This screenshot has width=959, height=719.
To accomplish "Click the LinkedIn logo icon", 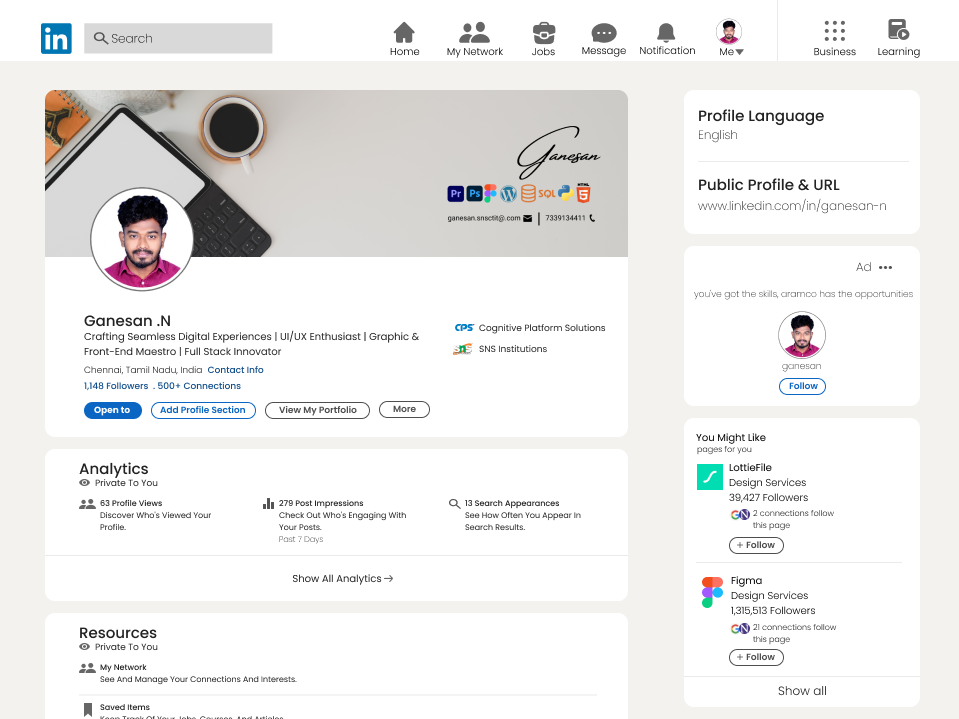I will click(x=56, y=38).
